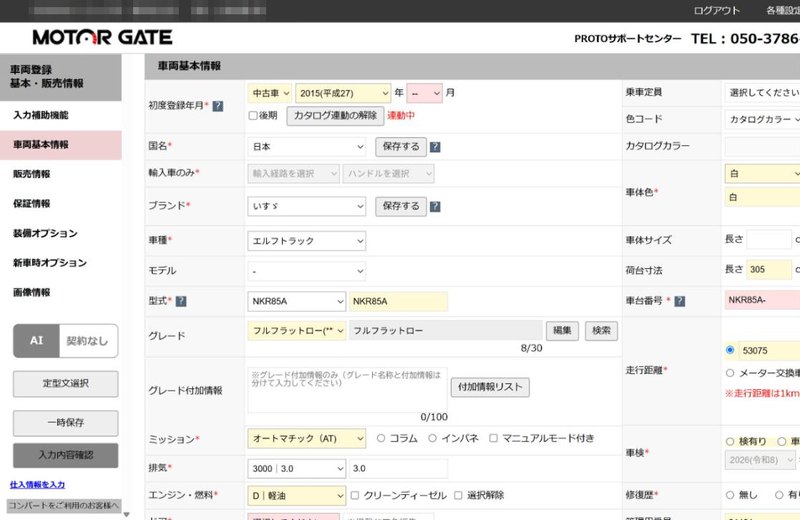Image resolution: width=800 pixels, height=520 pixels.
Task: Click the 車体サイズ 長さ field
Action: point(769,239)
